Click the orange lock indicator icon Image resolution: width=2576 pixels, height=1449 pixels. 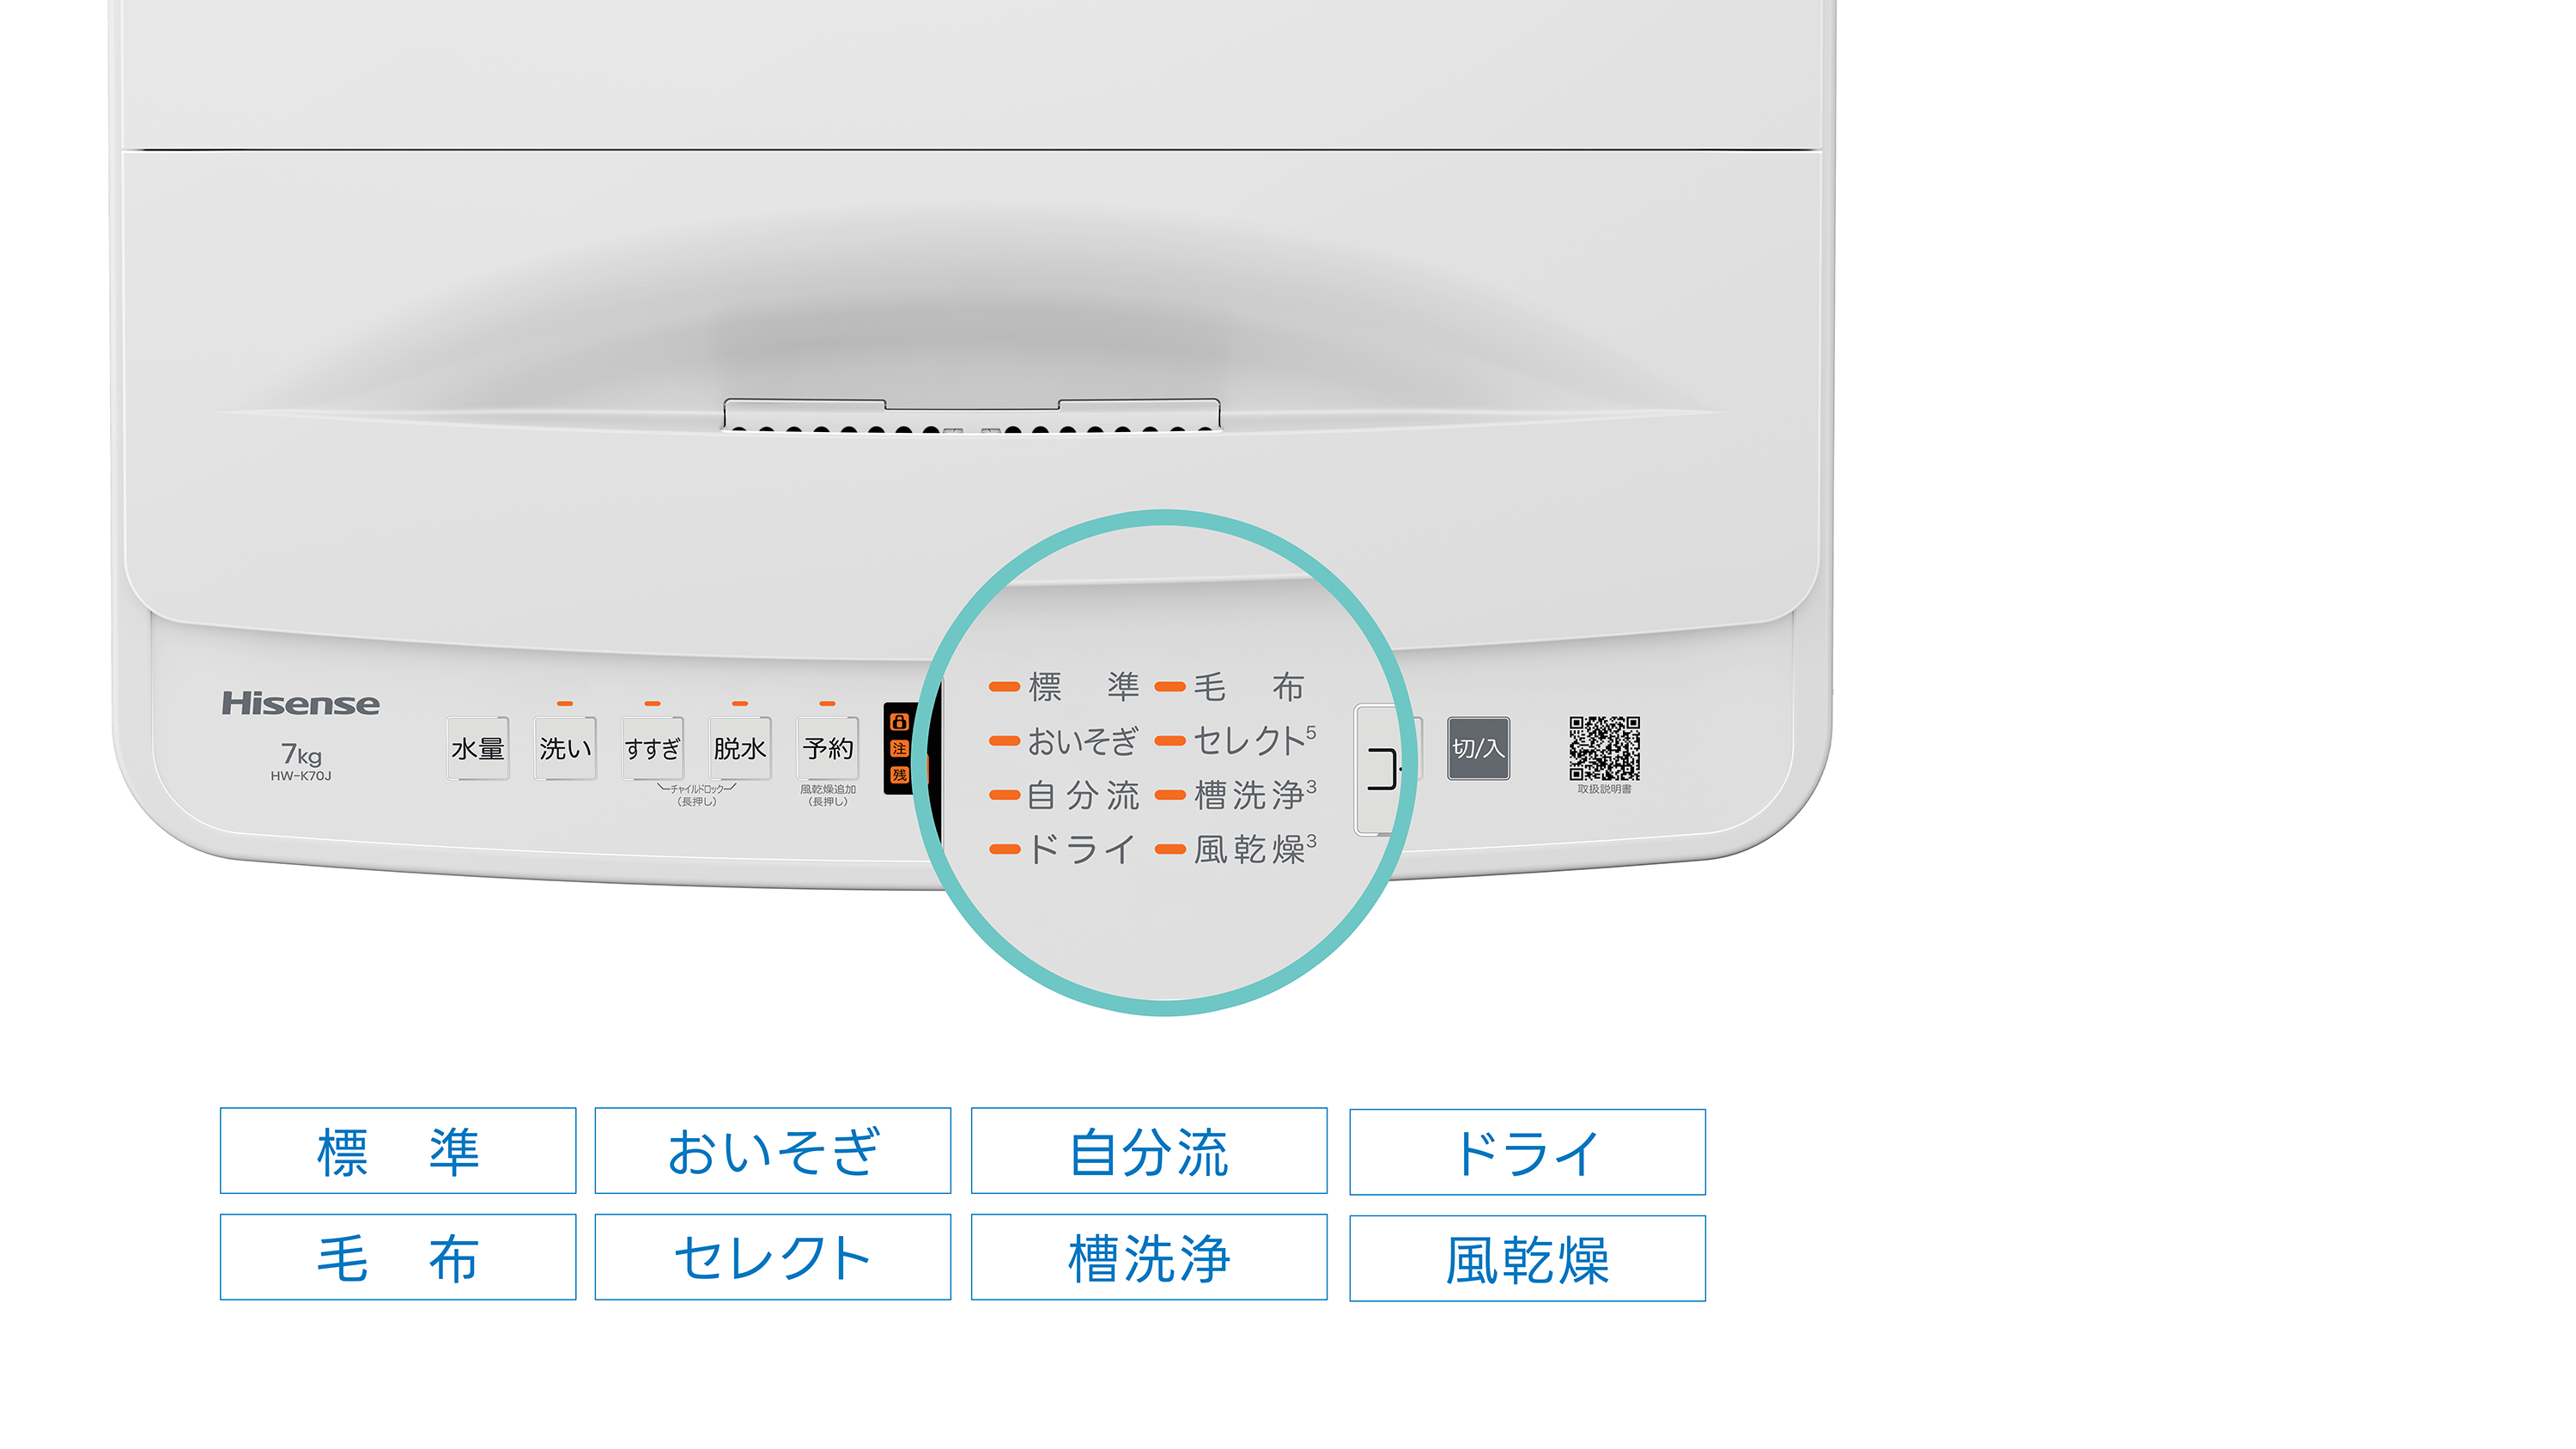pyautogui.click(x=898, y=722)
